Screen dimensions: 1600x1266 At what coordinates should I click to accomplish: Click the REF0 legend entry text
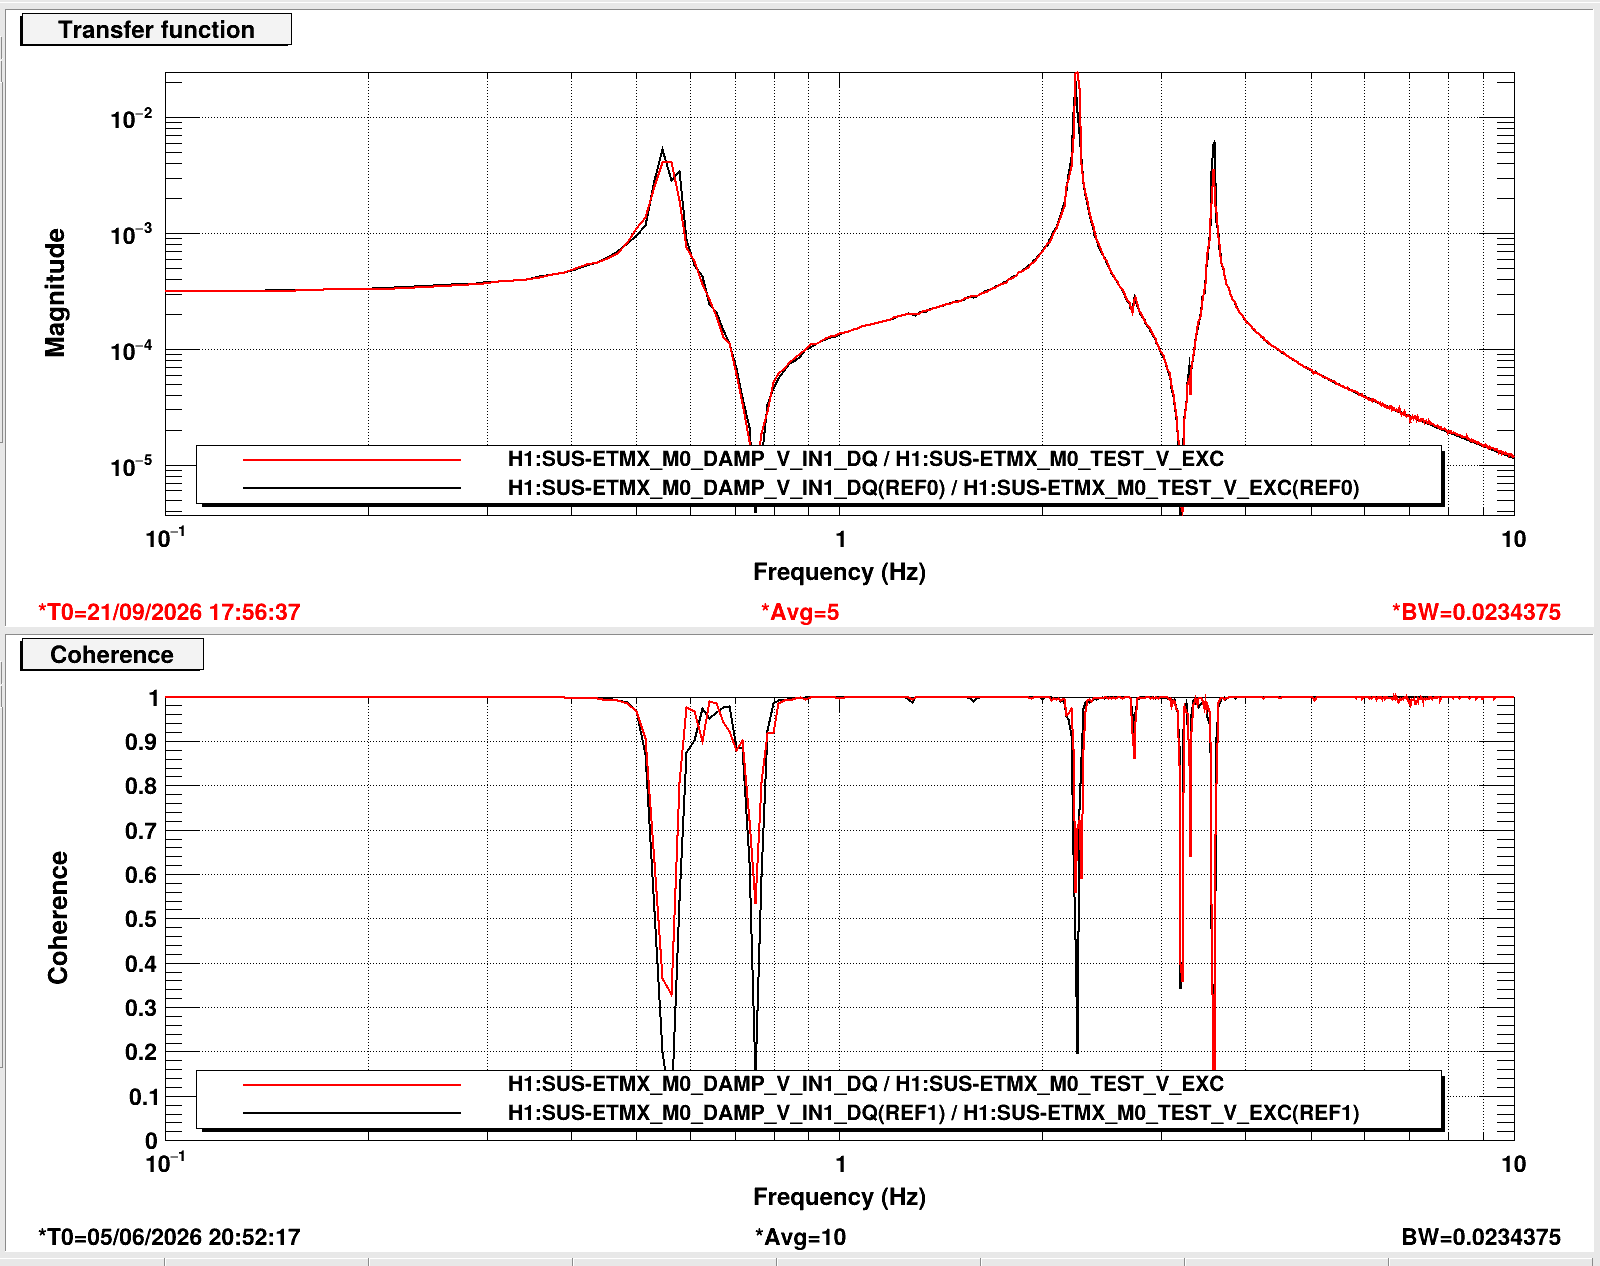[933, 488]
